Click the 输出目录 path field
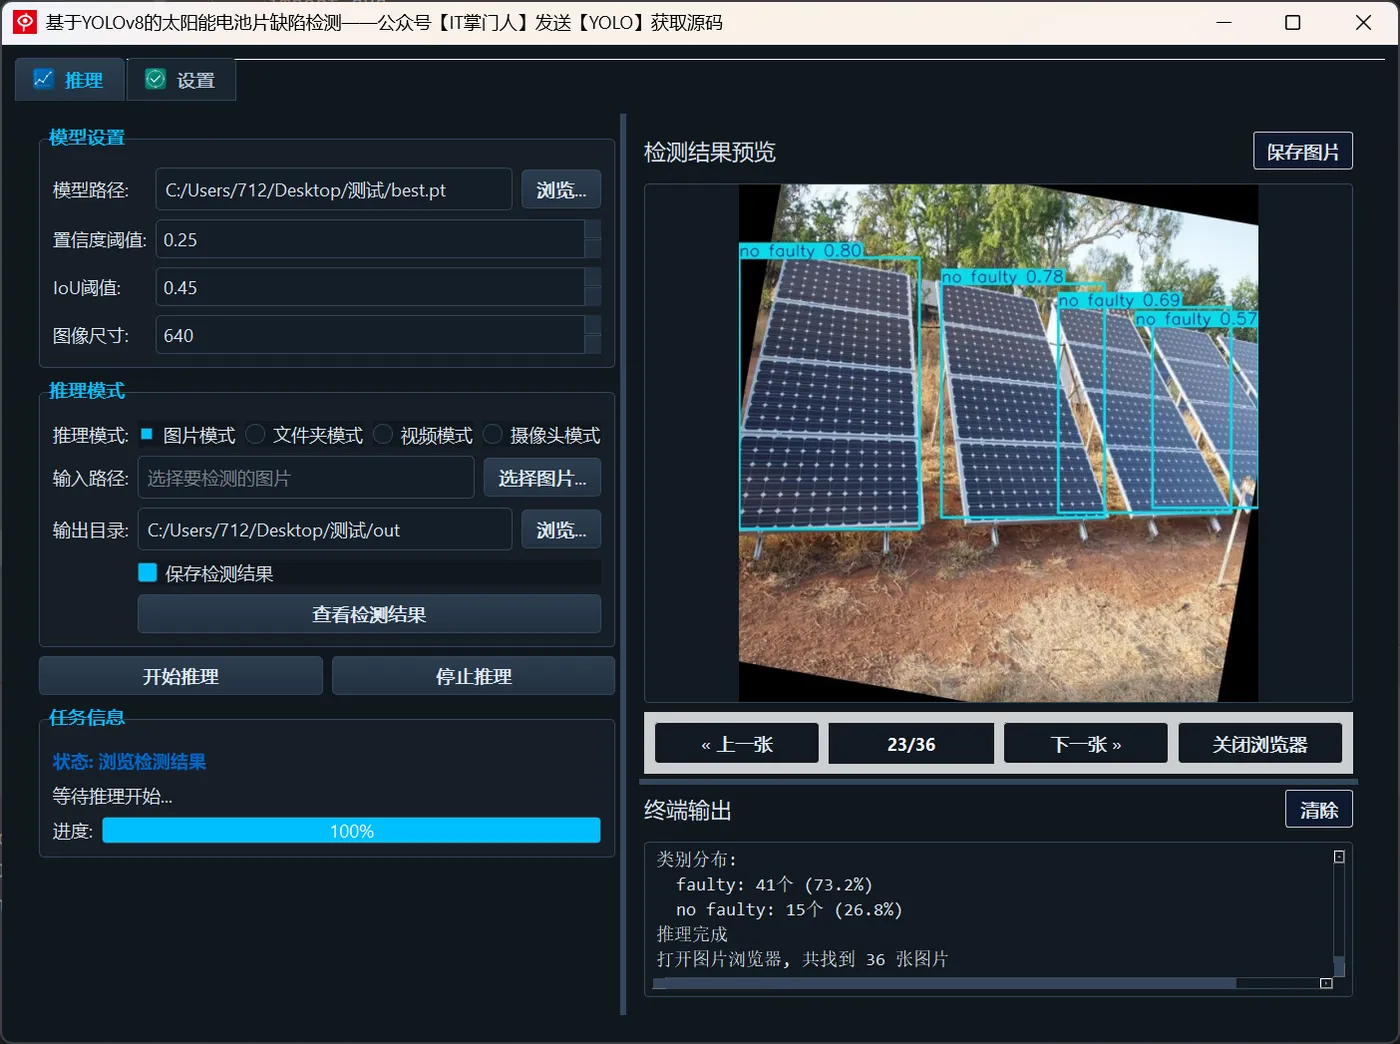This screenshot has height=1044, width=1400. [325, 530]
